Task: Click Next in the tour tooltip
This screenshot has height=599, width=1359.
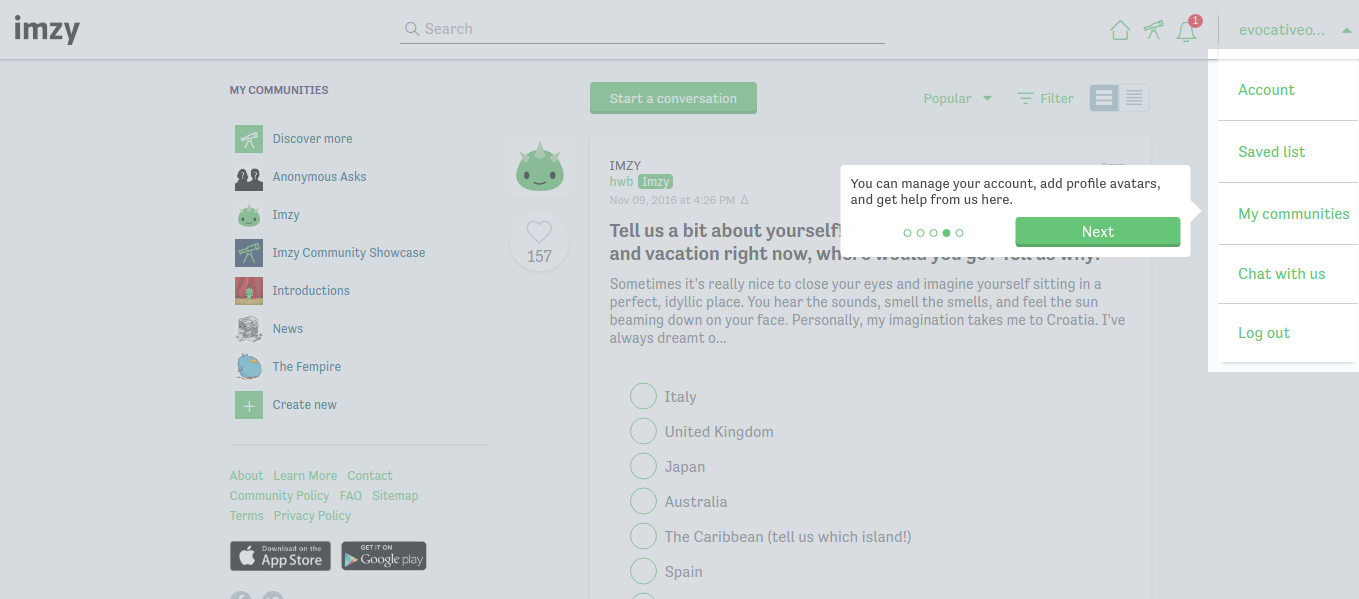Action: pos(1097,231)
